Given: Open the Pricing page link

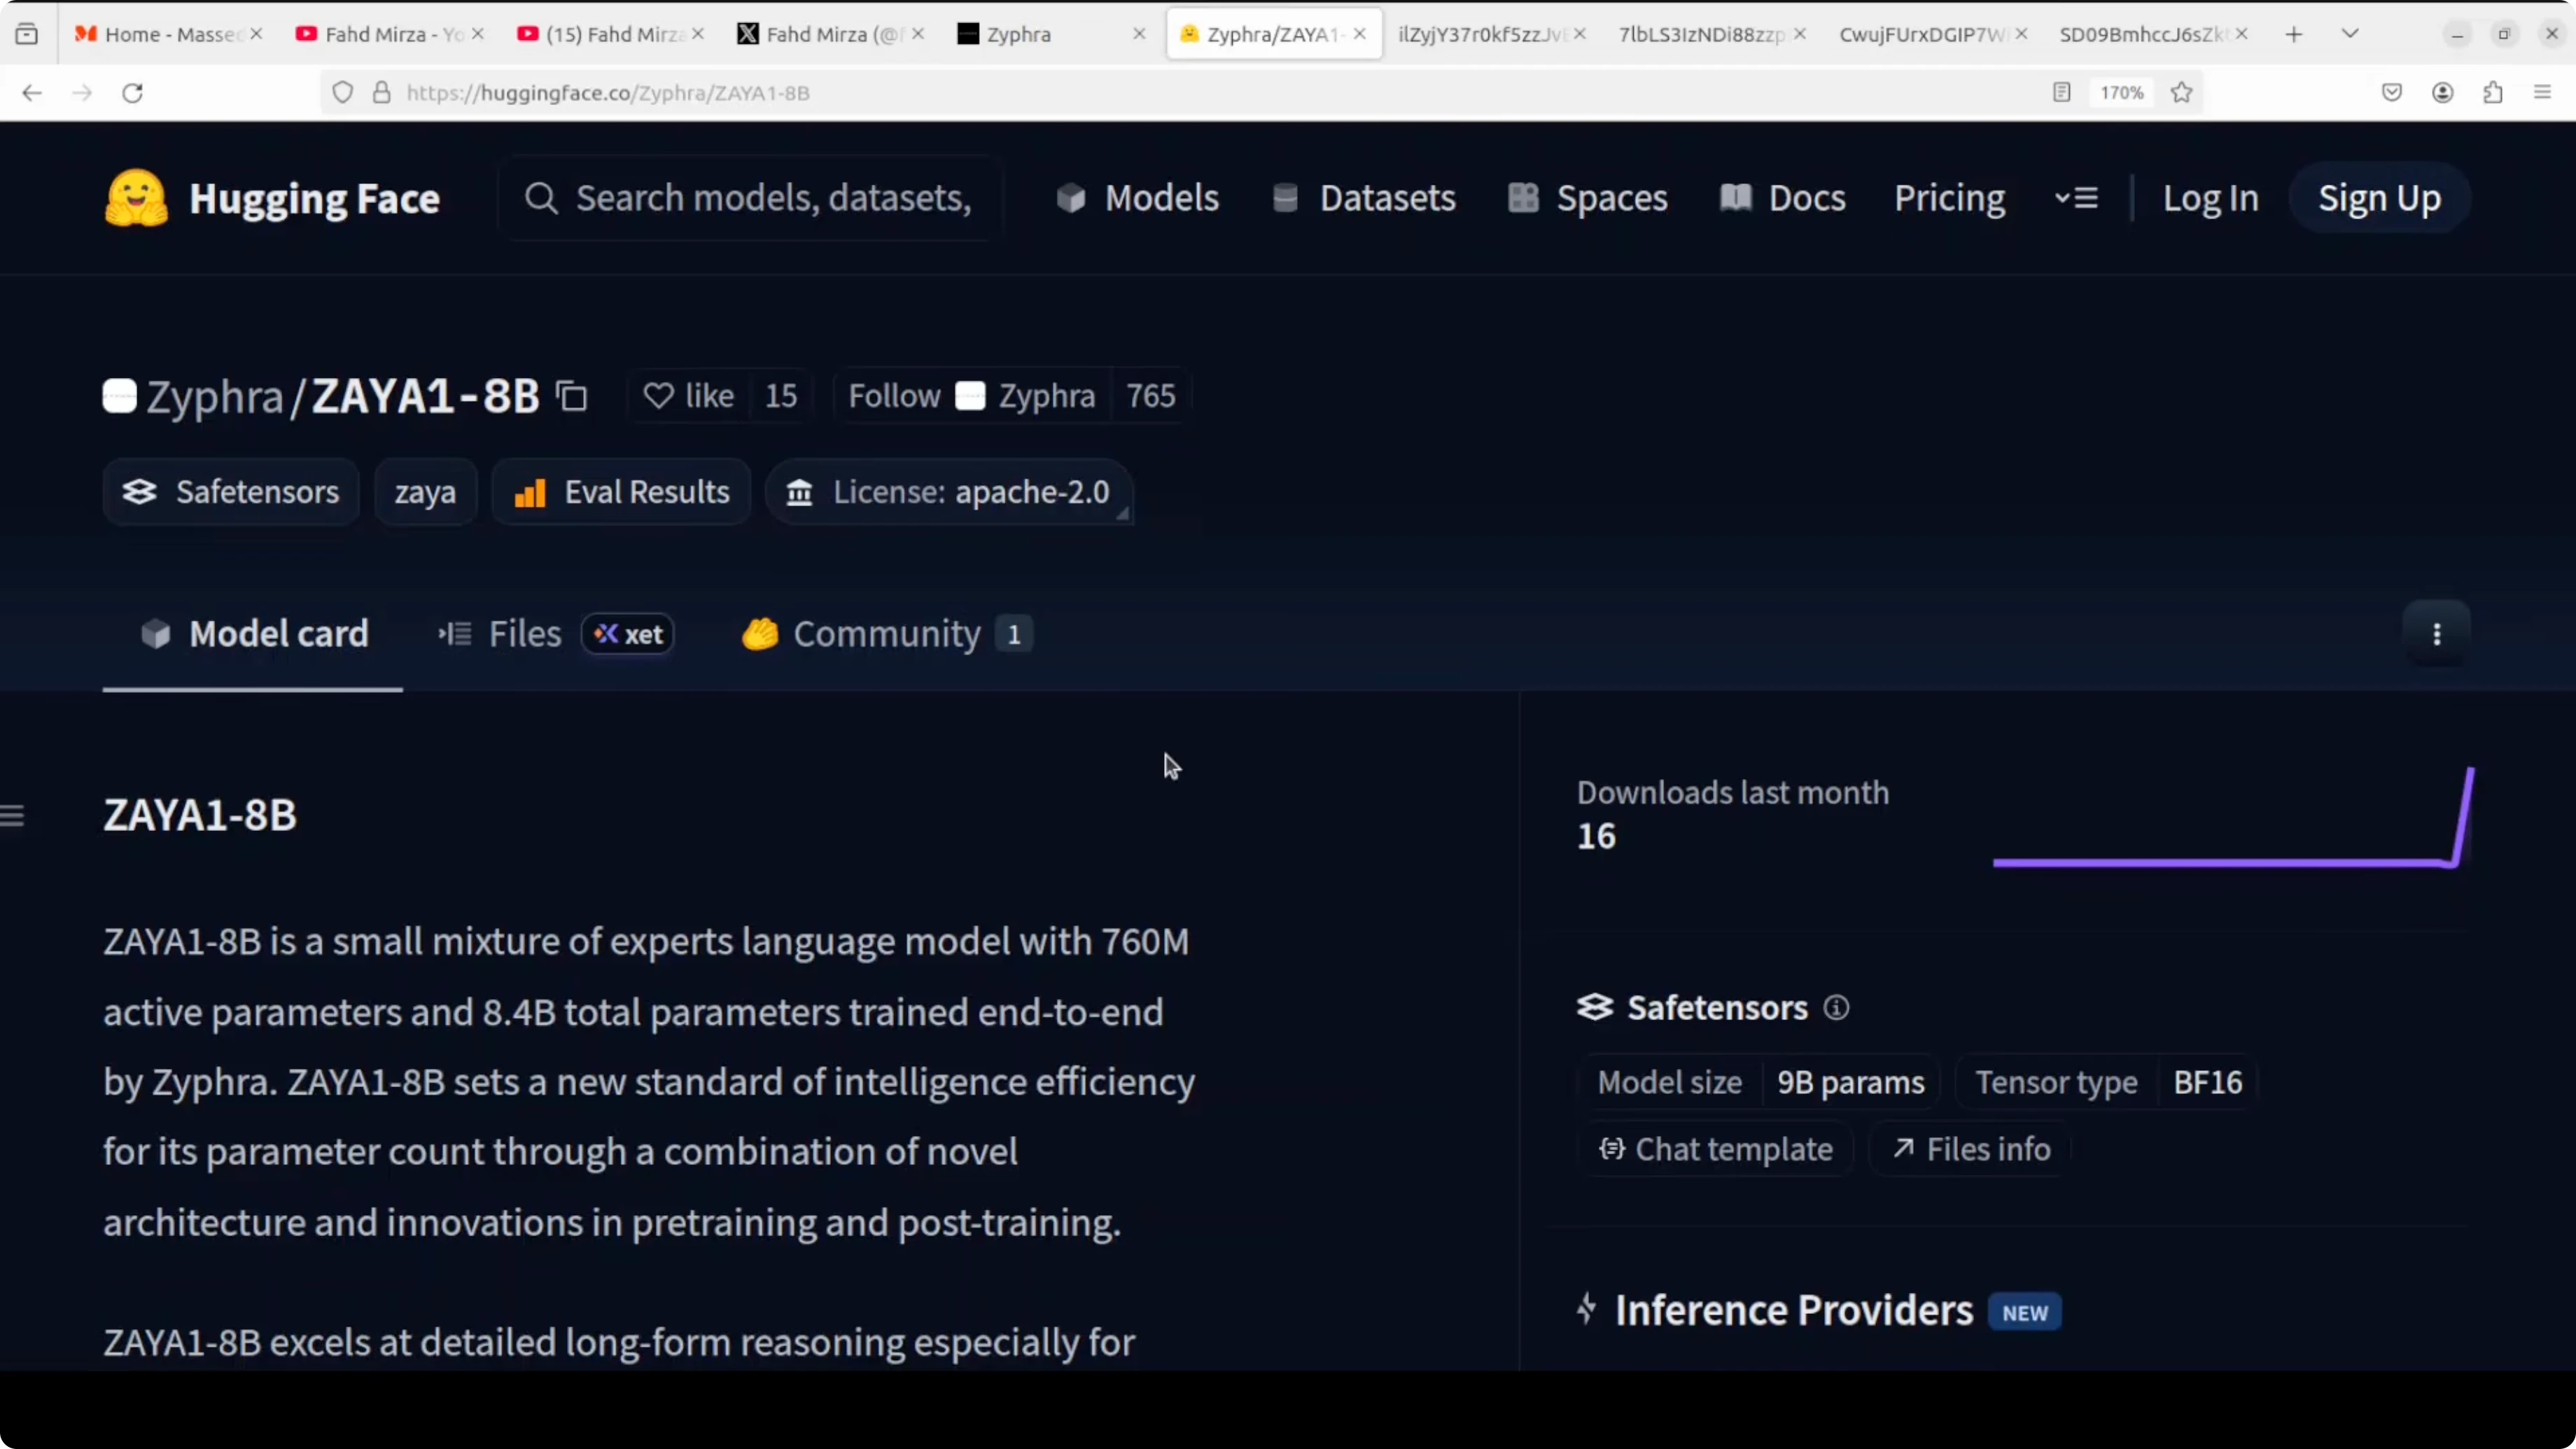Looking at the screenshot, I should pos(1949,198).
